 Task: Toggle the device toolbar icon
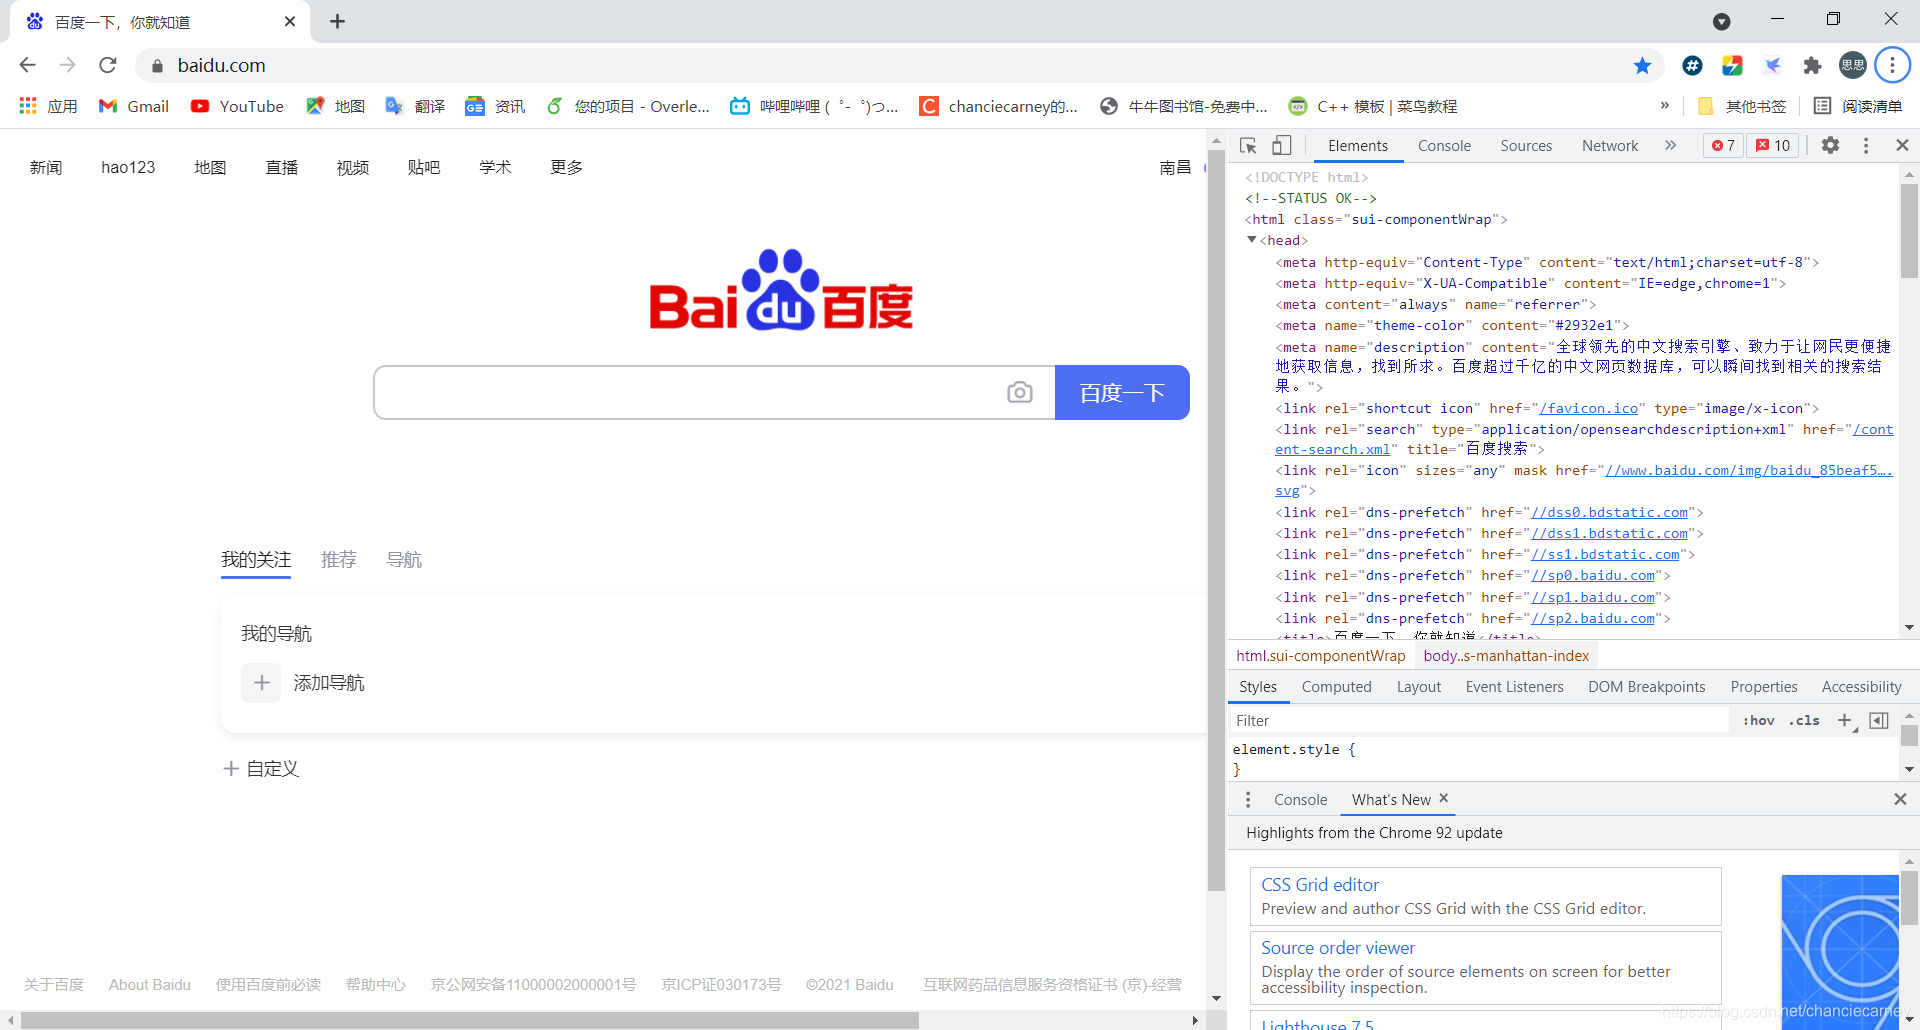coord(1282,146)
